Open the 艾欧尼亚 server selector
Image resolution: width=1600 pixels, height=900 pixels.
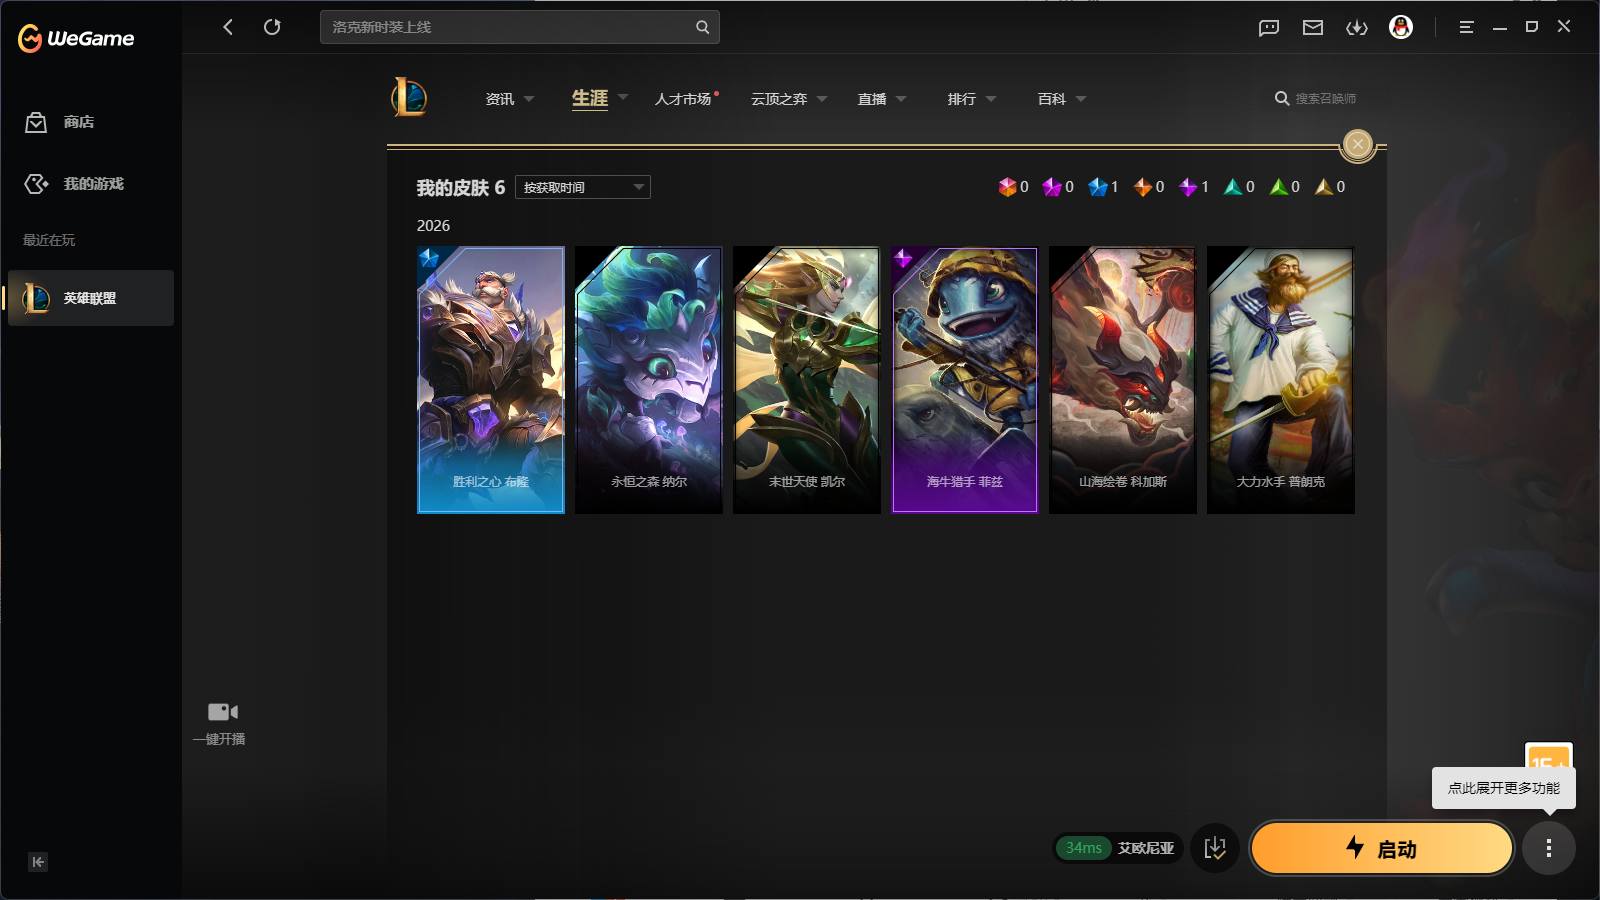coord(1146,848)
